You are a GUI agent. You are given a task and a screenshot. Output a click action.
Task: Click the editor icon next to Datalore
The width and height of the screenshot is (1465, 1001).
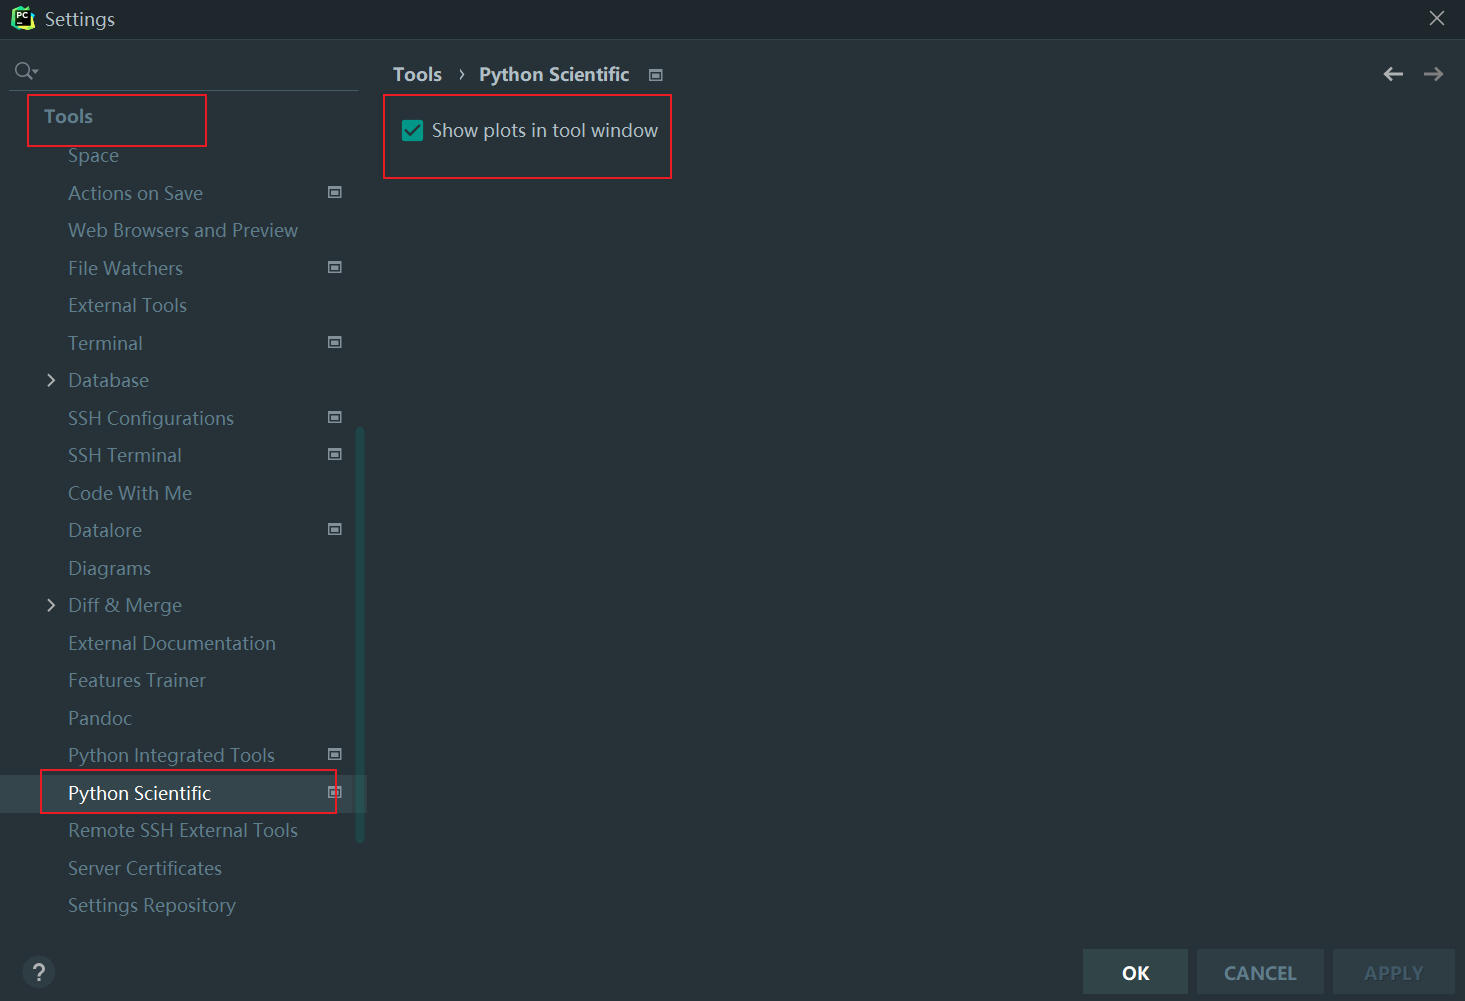pyautogui.click(x=334, y=529)
